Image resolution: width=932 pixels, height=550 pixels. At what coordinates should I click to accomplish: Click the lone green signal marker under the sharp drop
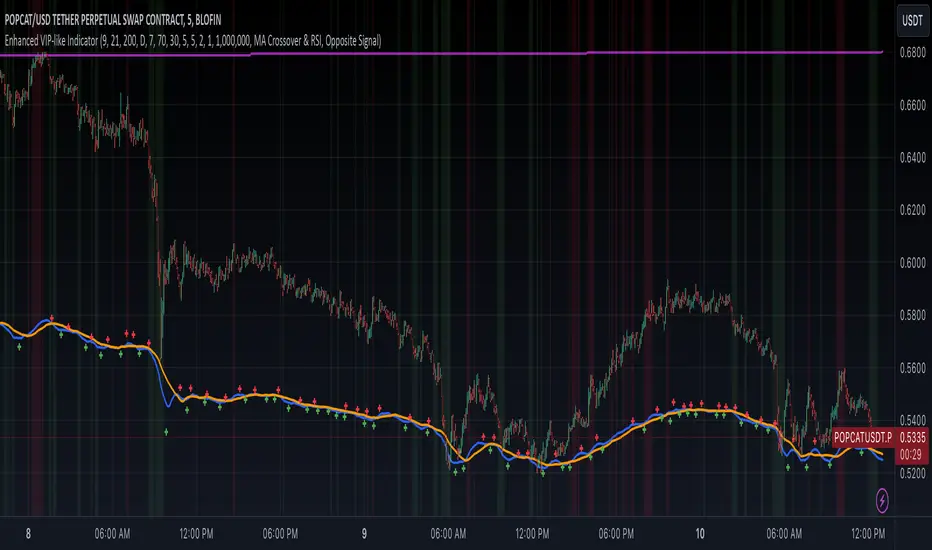pos(166,431)
